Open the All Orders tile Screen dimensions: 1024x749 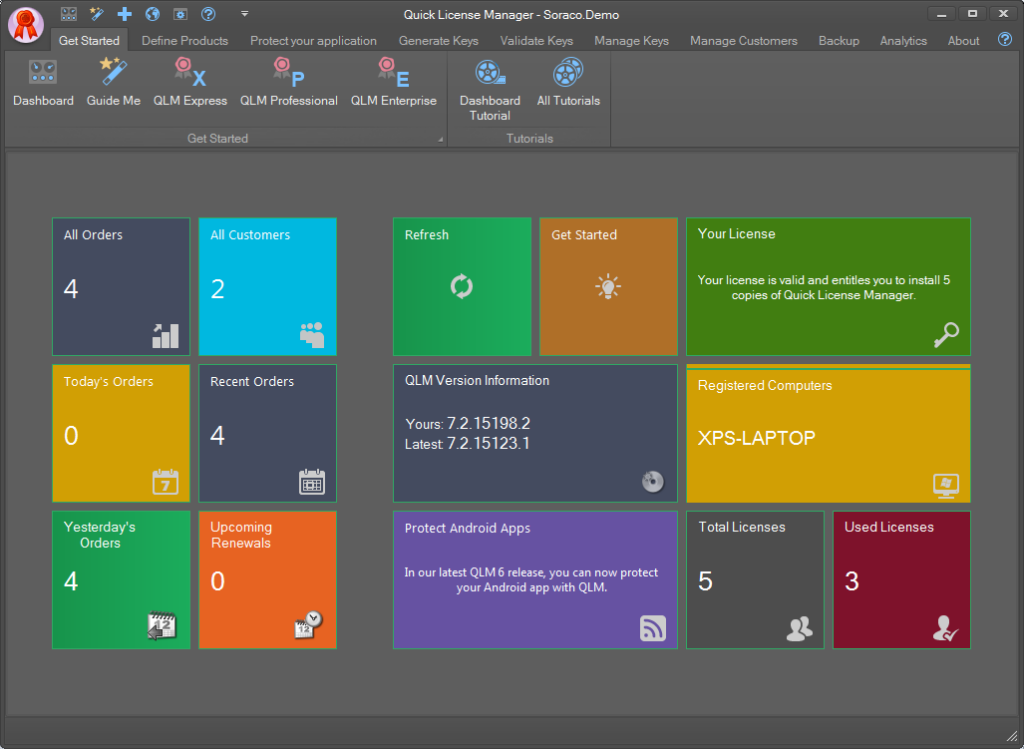pyautogui.click(x=121, y=287)
